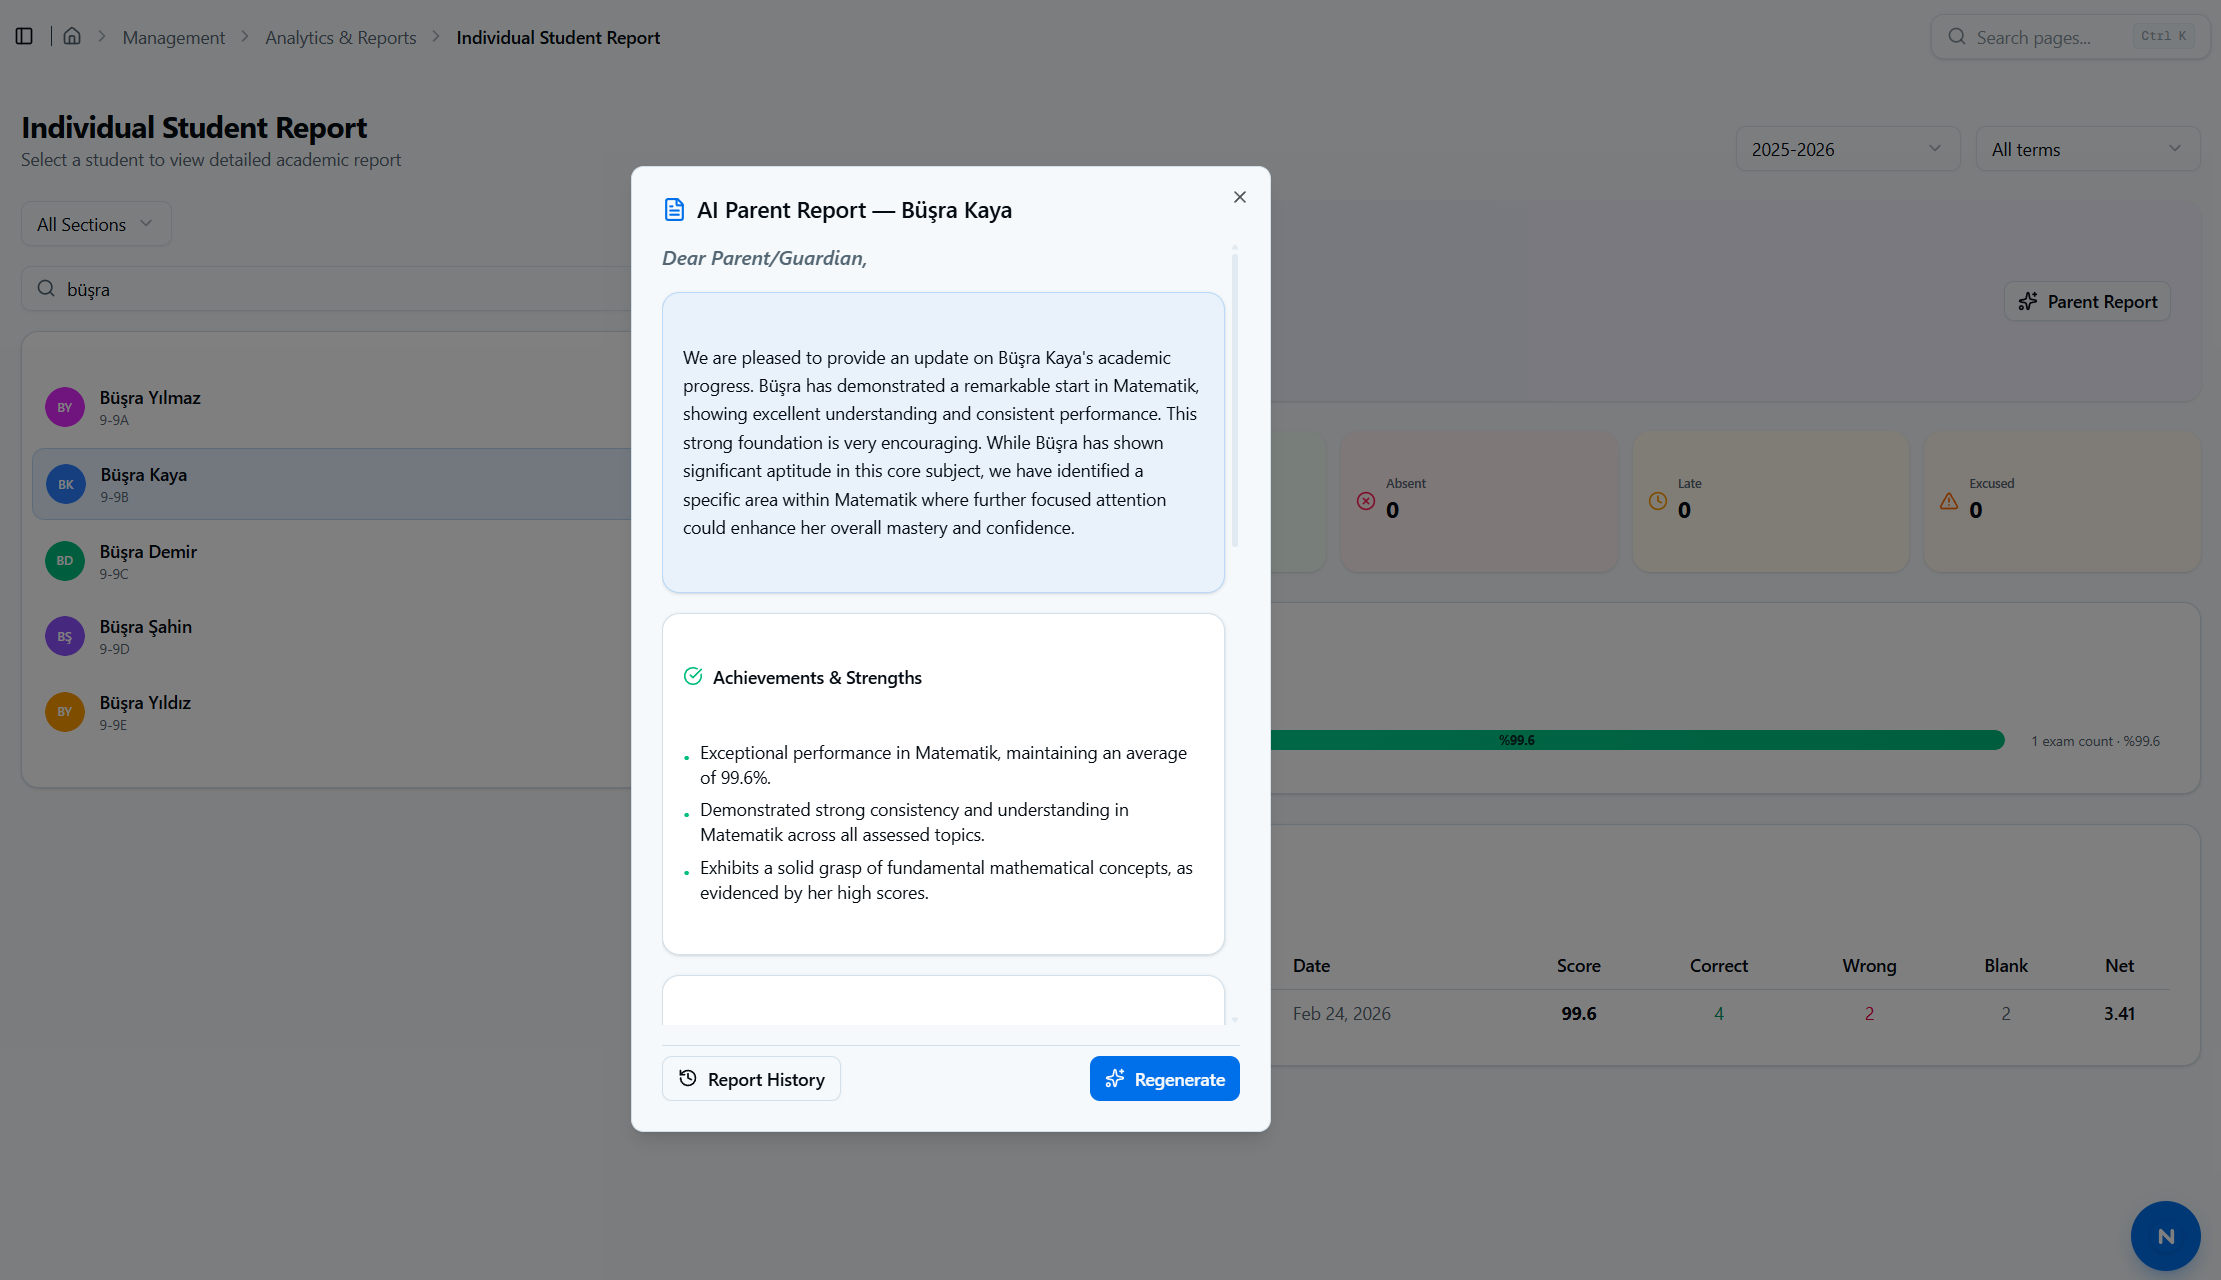
Task: Click the Net column header
Action: 2119,965
